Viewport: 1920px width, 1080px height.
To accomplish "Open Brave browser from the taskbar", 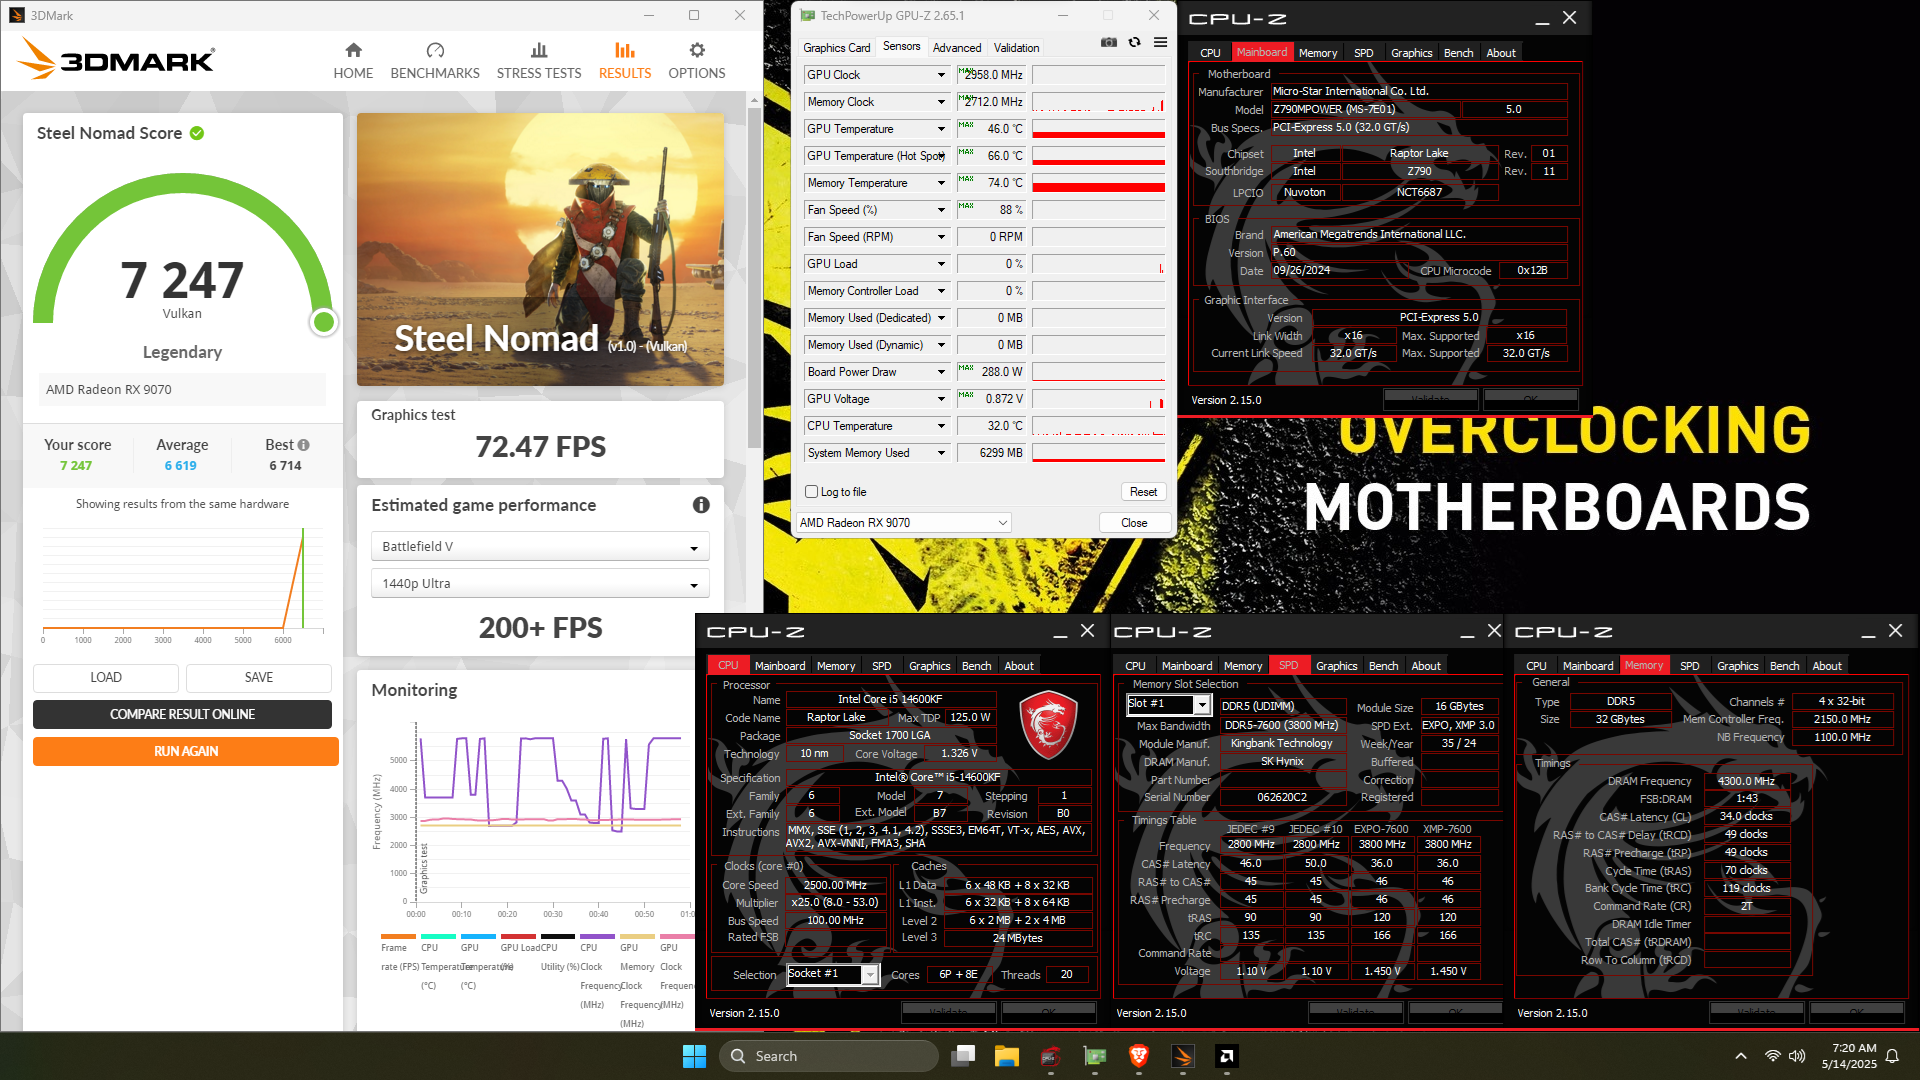I will [x=1138, y=1056].
